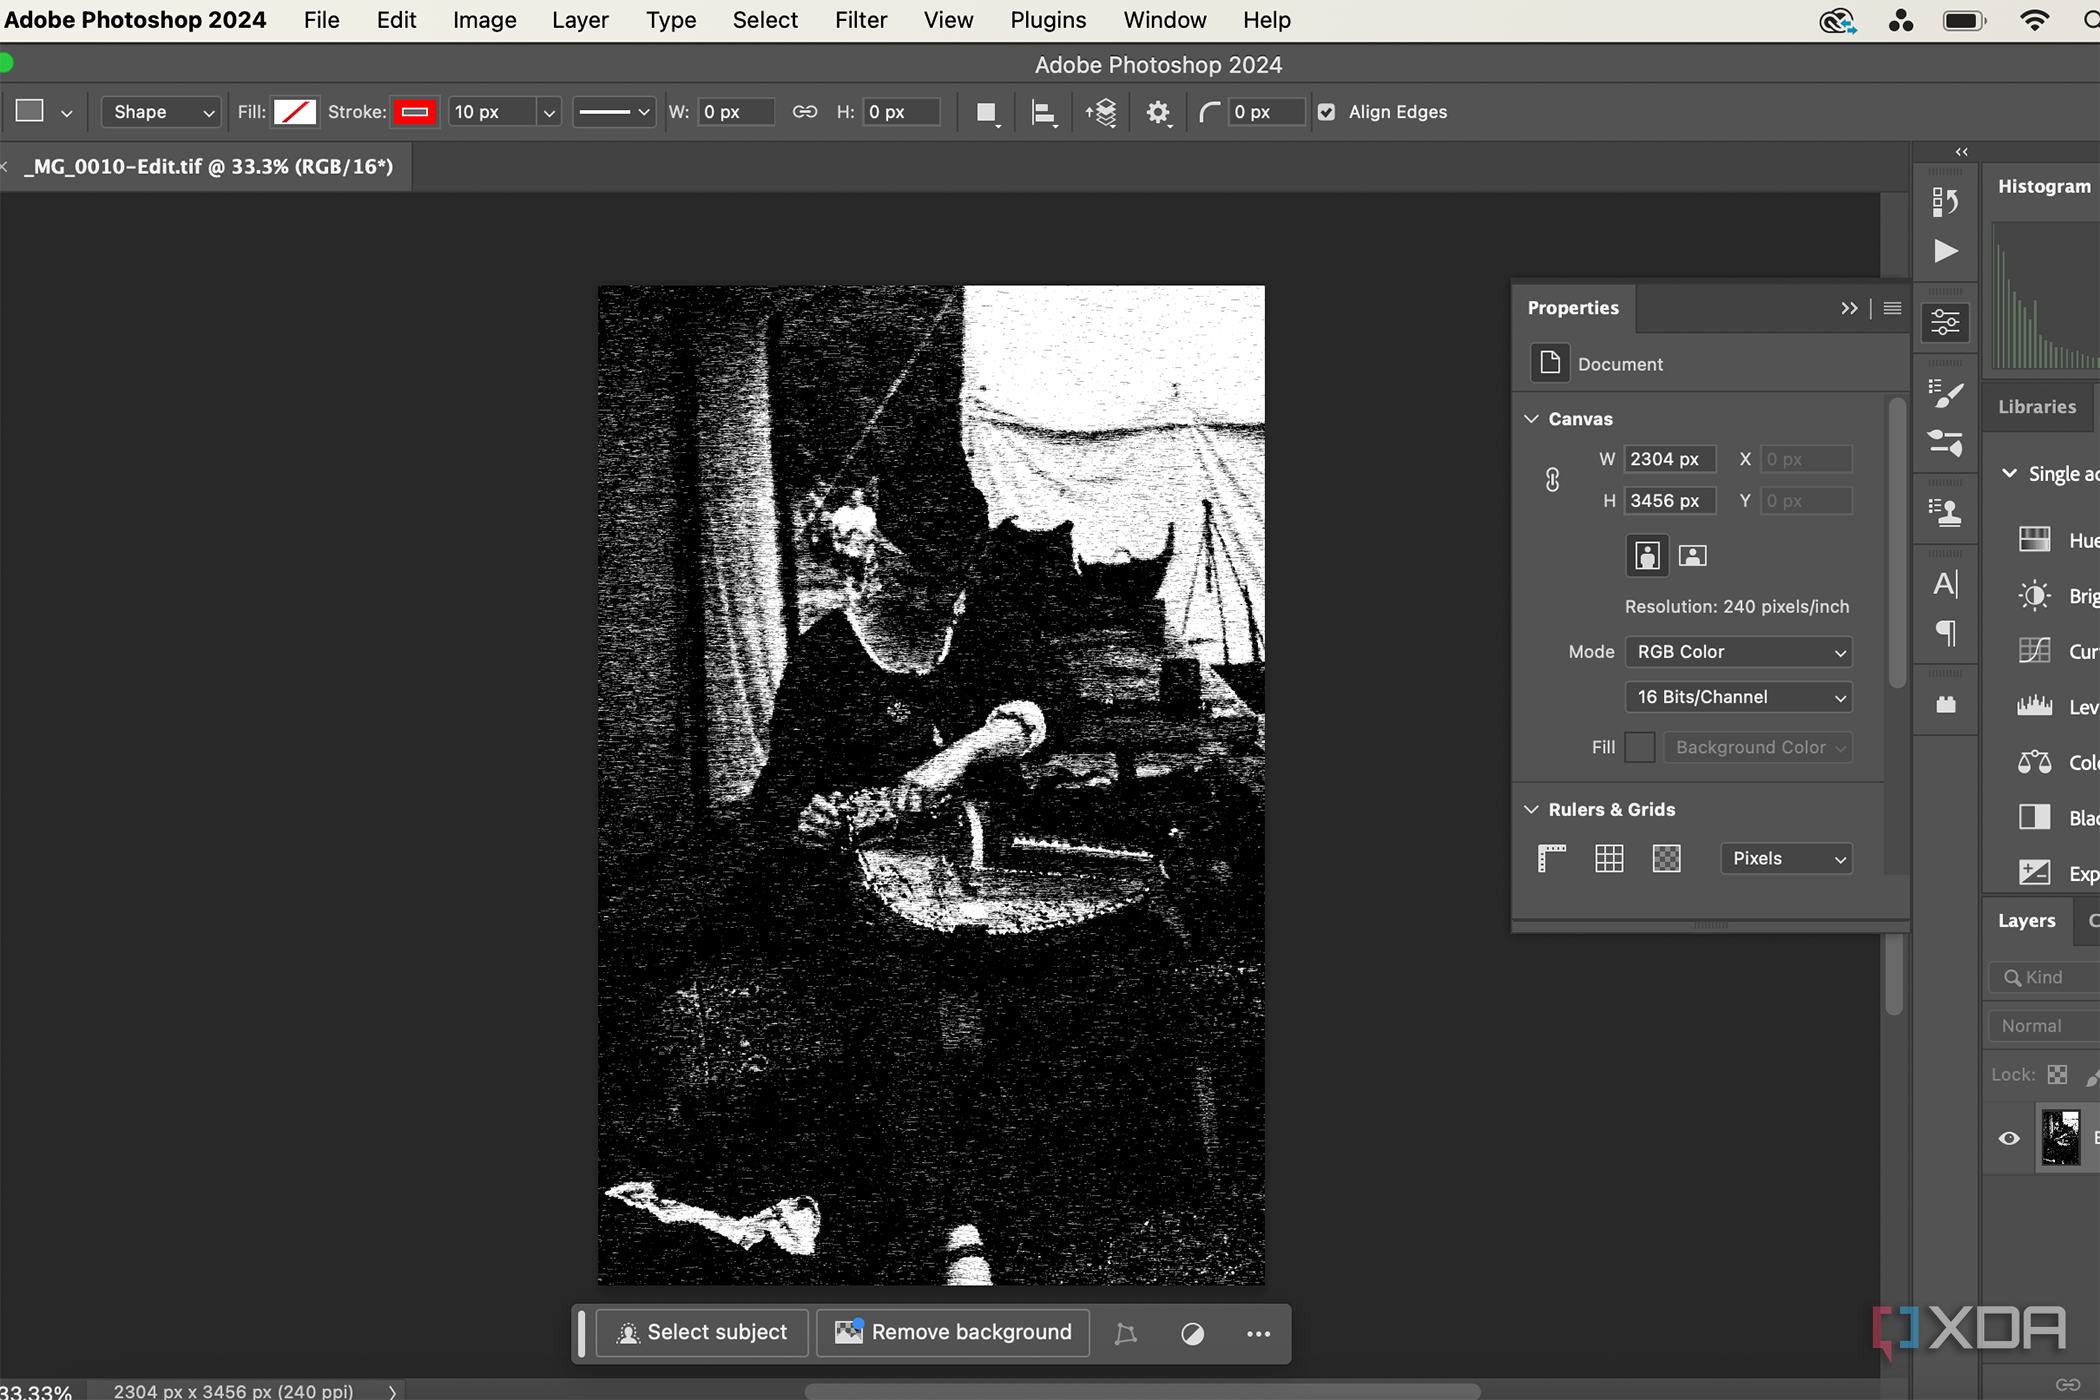This screenshot has width=2100, height=1400.
Task: Open the Mode dropdown showing RGB Color
Action: [1739, 651]
